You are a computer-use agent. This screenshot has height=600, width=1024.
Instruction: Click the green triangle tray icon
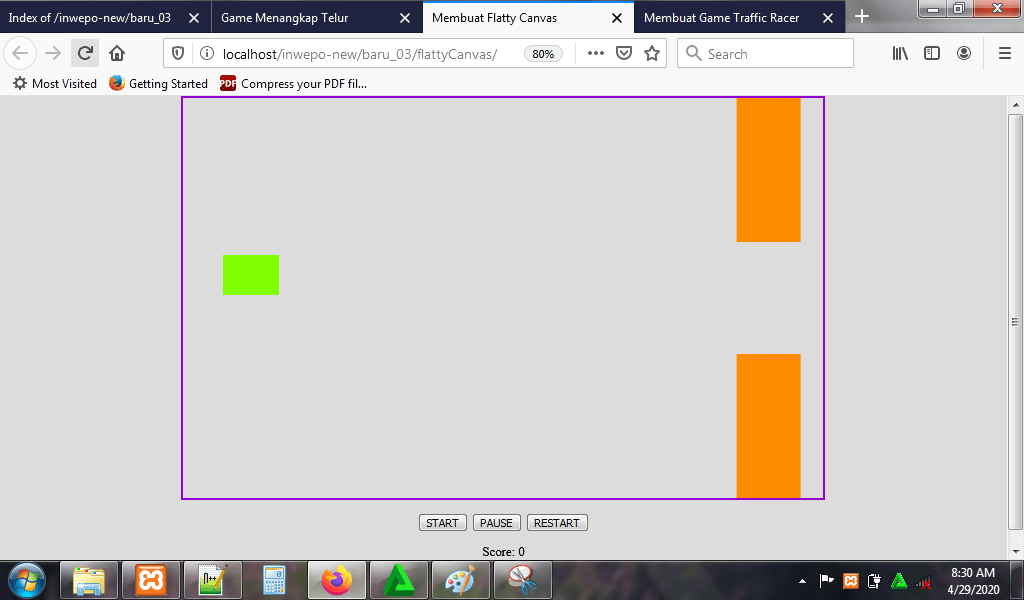[x=899, y=580]
